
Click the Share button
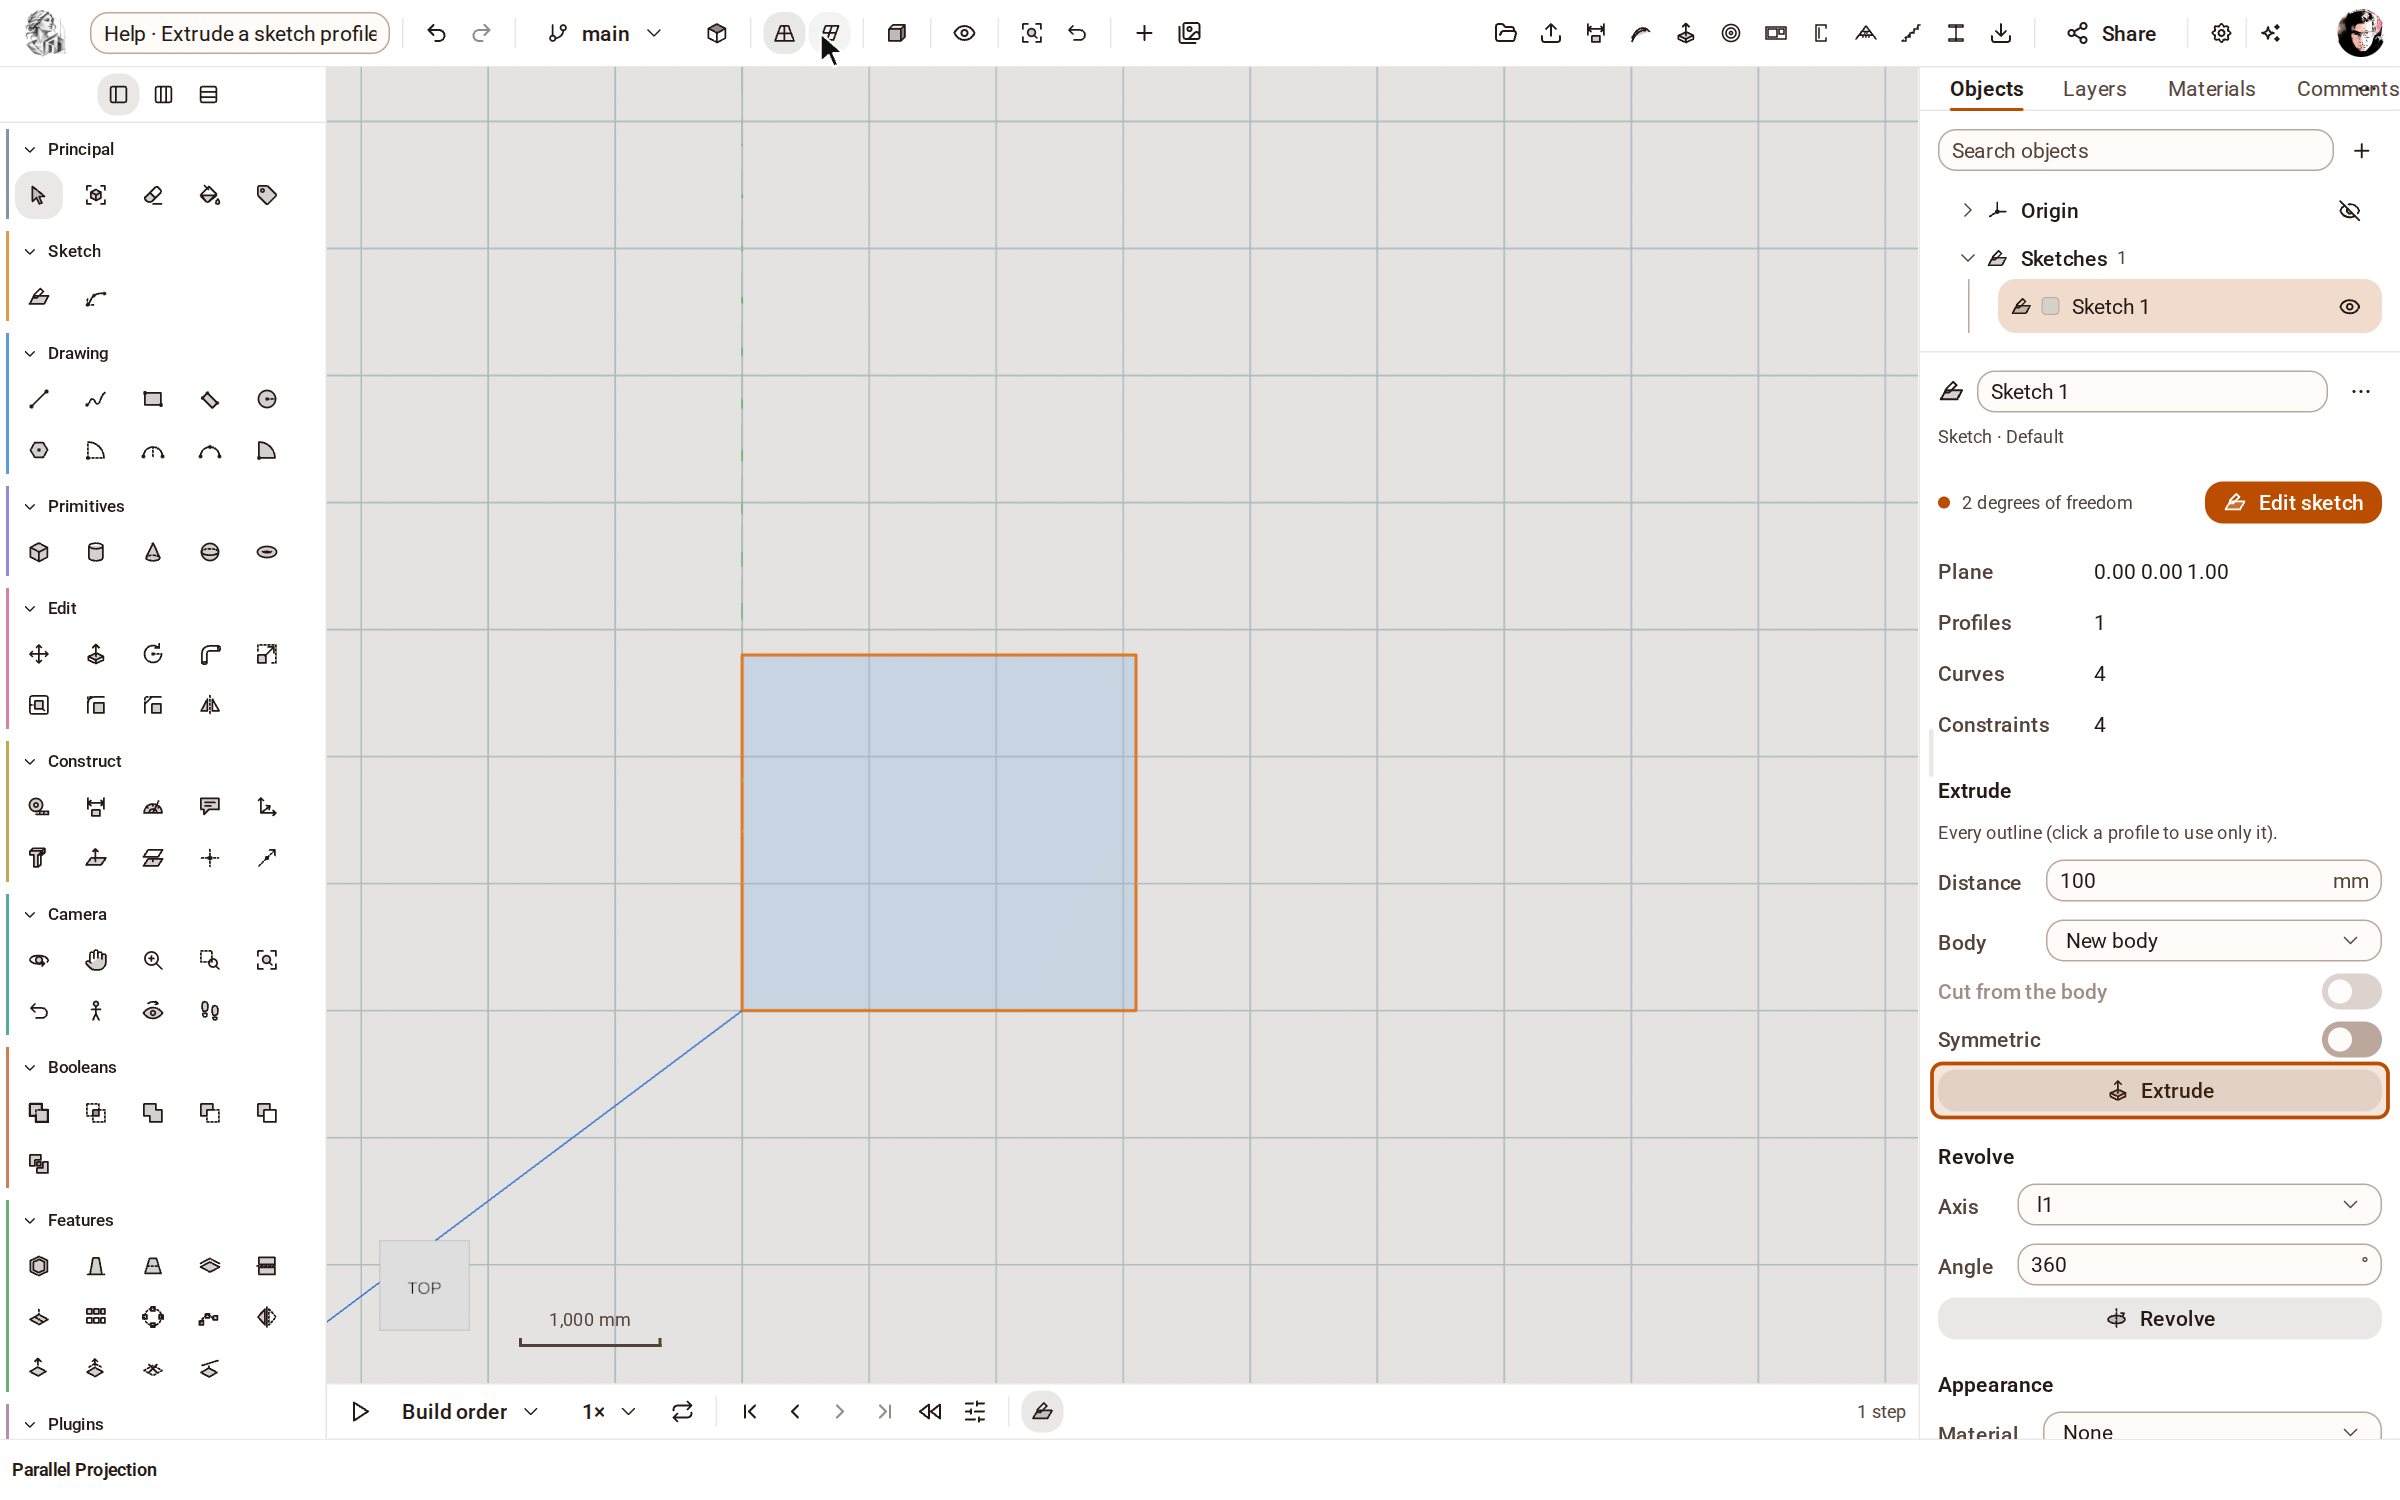coord(2111,33)
